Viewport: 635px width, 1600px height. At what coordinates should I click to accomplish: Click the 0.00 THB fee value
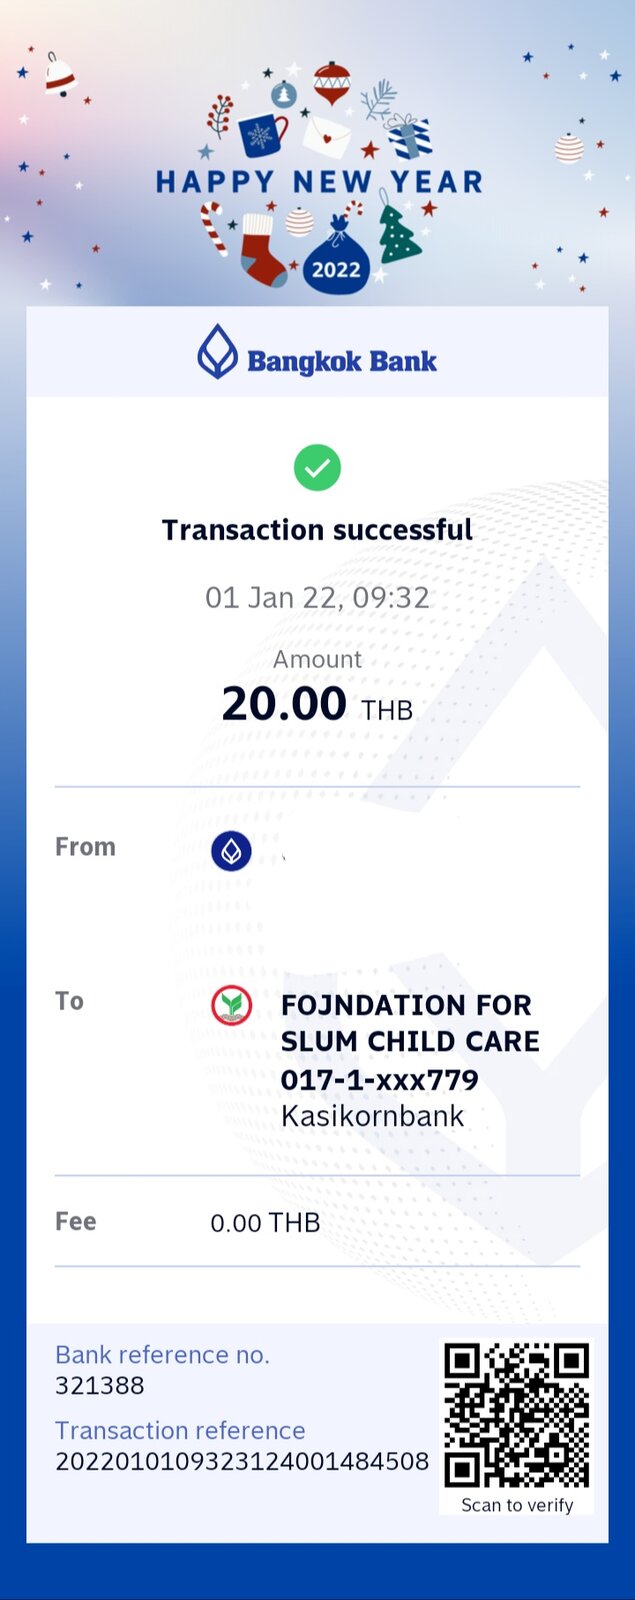coord(265,1222)
